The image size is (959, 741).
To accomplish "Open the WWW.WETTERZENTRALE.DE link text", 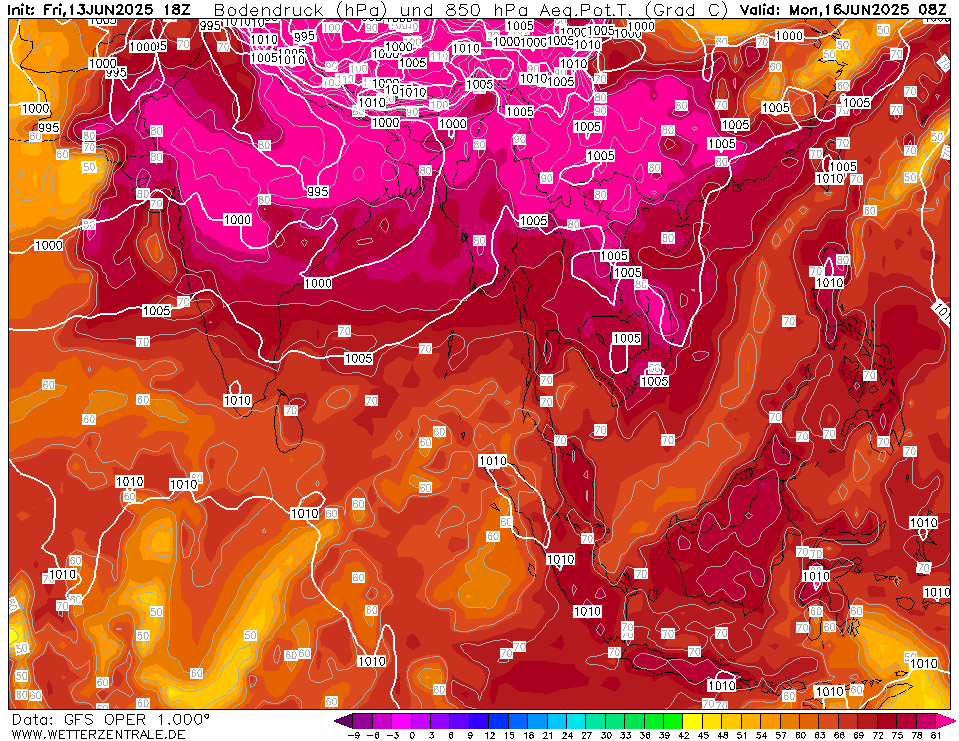I will pos(98,734).
